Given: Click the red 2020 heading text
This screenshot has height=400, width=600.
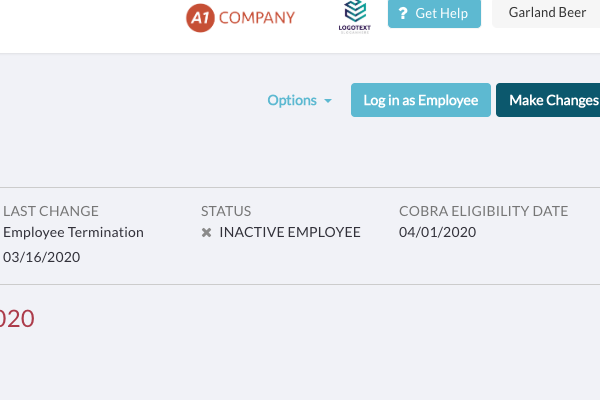Looking at the screenshot, I should pos(17,319).
